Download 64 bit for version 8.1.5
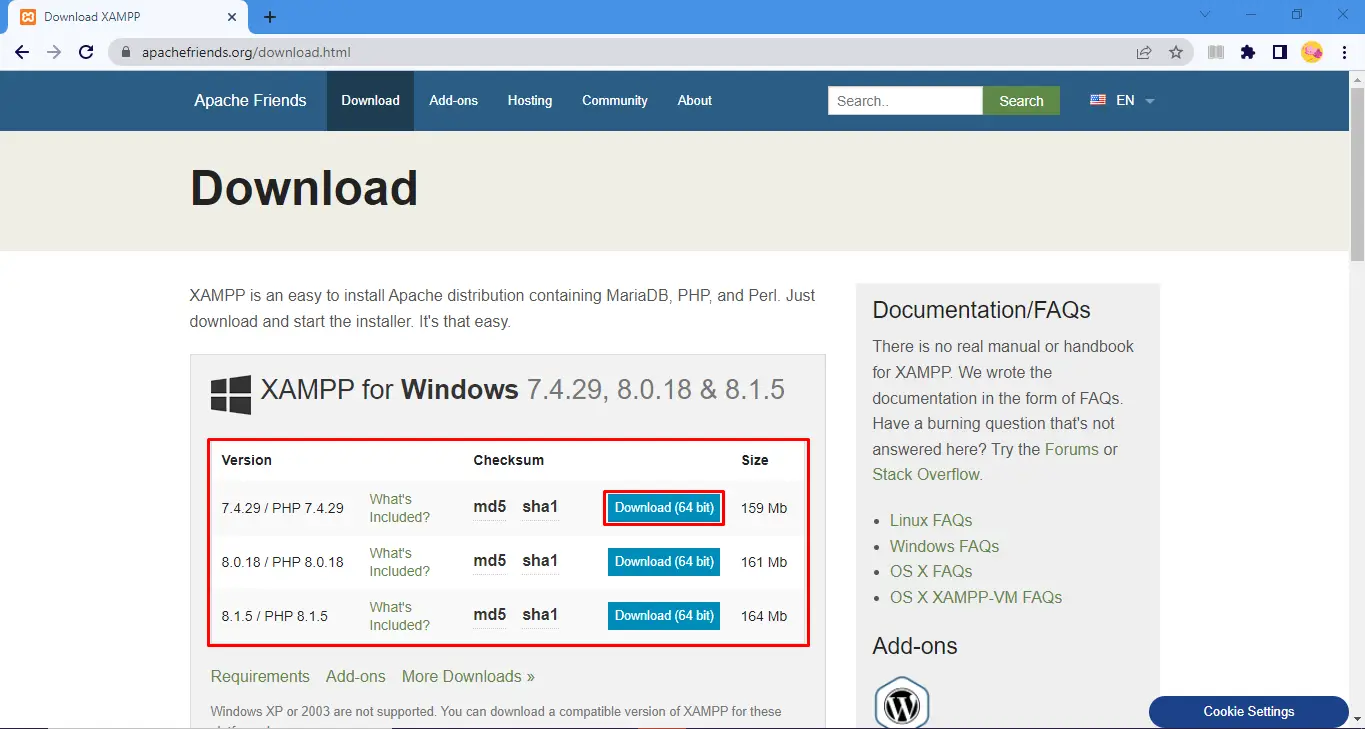 (x=664, y=616)
